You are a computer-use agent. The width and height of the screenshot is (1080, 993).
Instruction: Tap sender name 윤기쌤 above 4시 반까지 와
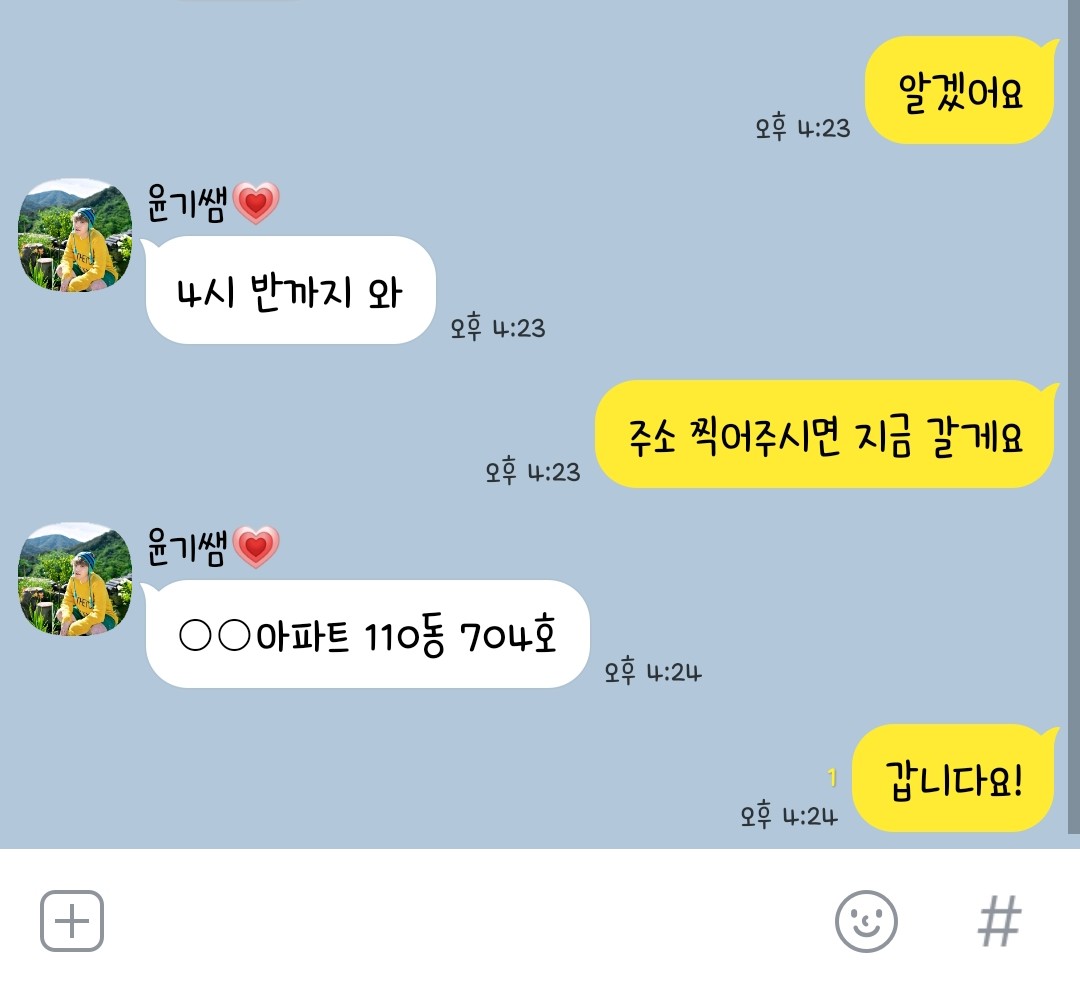coord(187,203)
